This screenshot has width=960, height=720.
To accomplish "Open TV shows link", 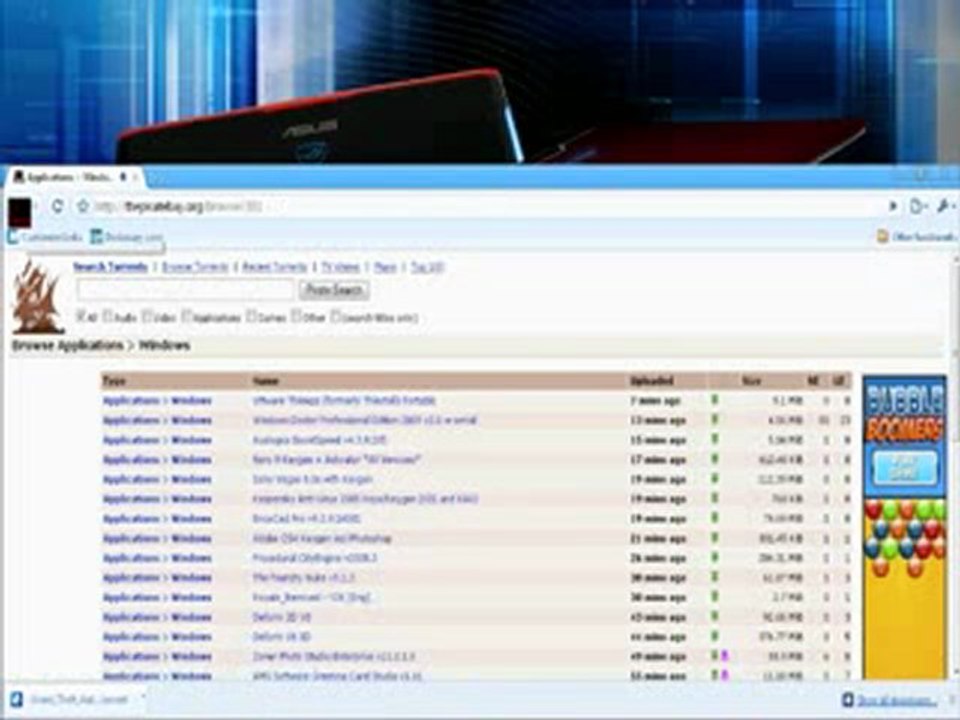I will tap(340, 267).
